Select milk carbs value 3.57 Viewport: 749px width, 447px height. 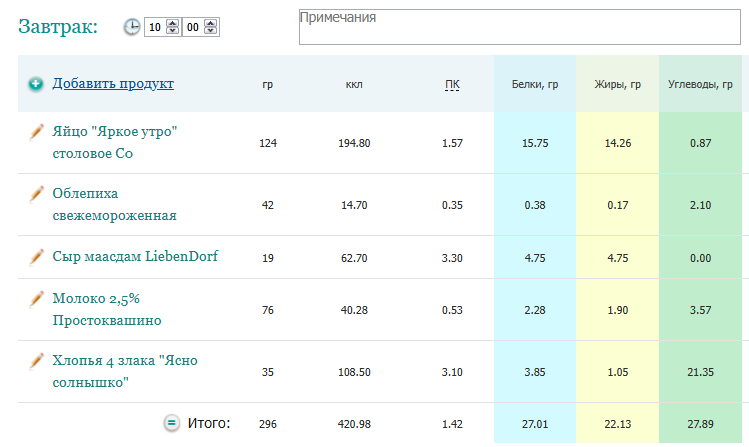tap(700, 310)
